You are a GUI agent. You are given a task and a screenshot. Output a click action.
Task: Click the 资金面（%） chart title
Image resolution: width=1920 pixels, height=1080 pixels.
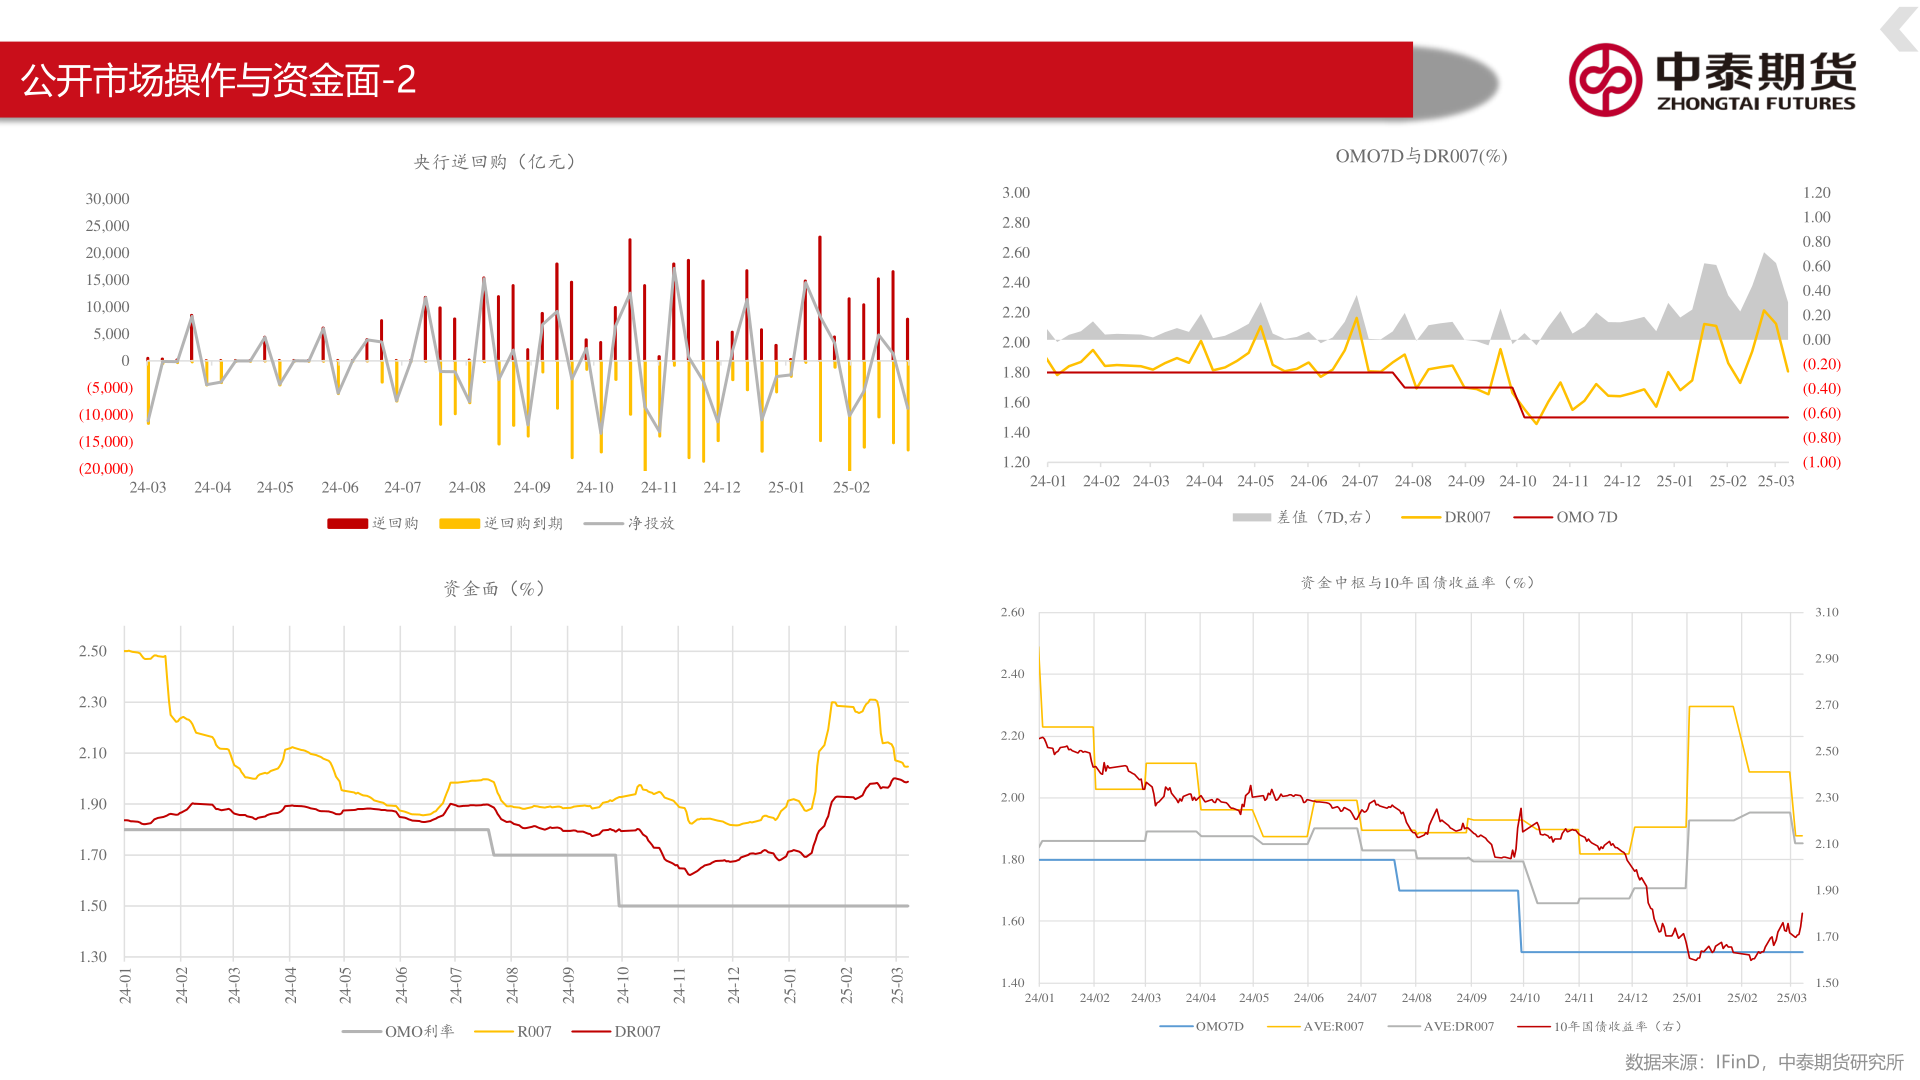click(495, 589)
